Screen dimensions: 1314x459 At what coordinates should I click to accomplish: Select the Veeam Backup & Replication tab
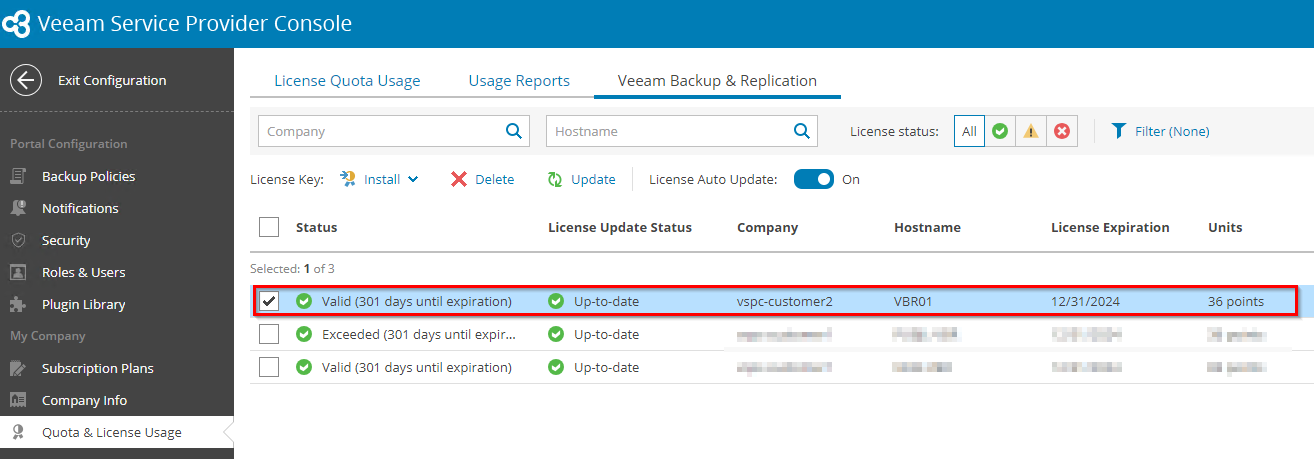[x=717, y=81]
